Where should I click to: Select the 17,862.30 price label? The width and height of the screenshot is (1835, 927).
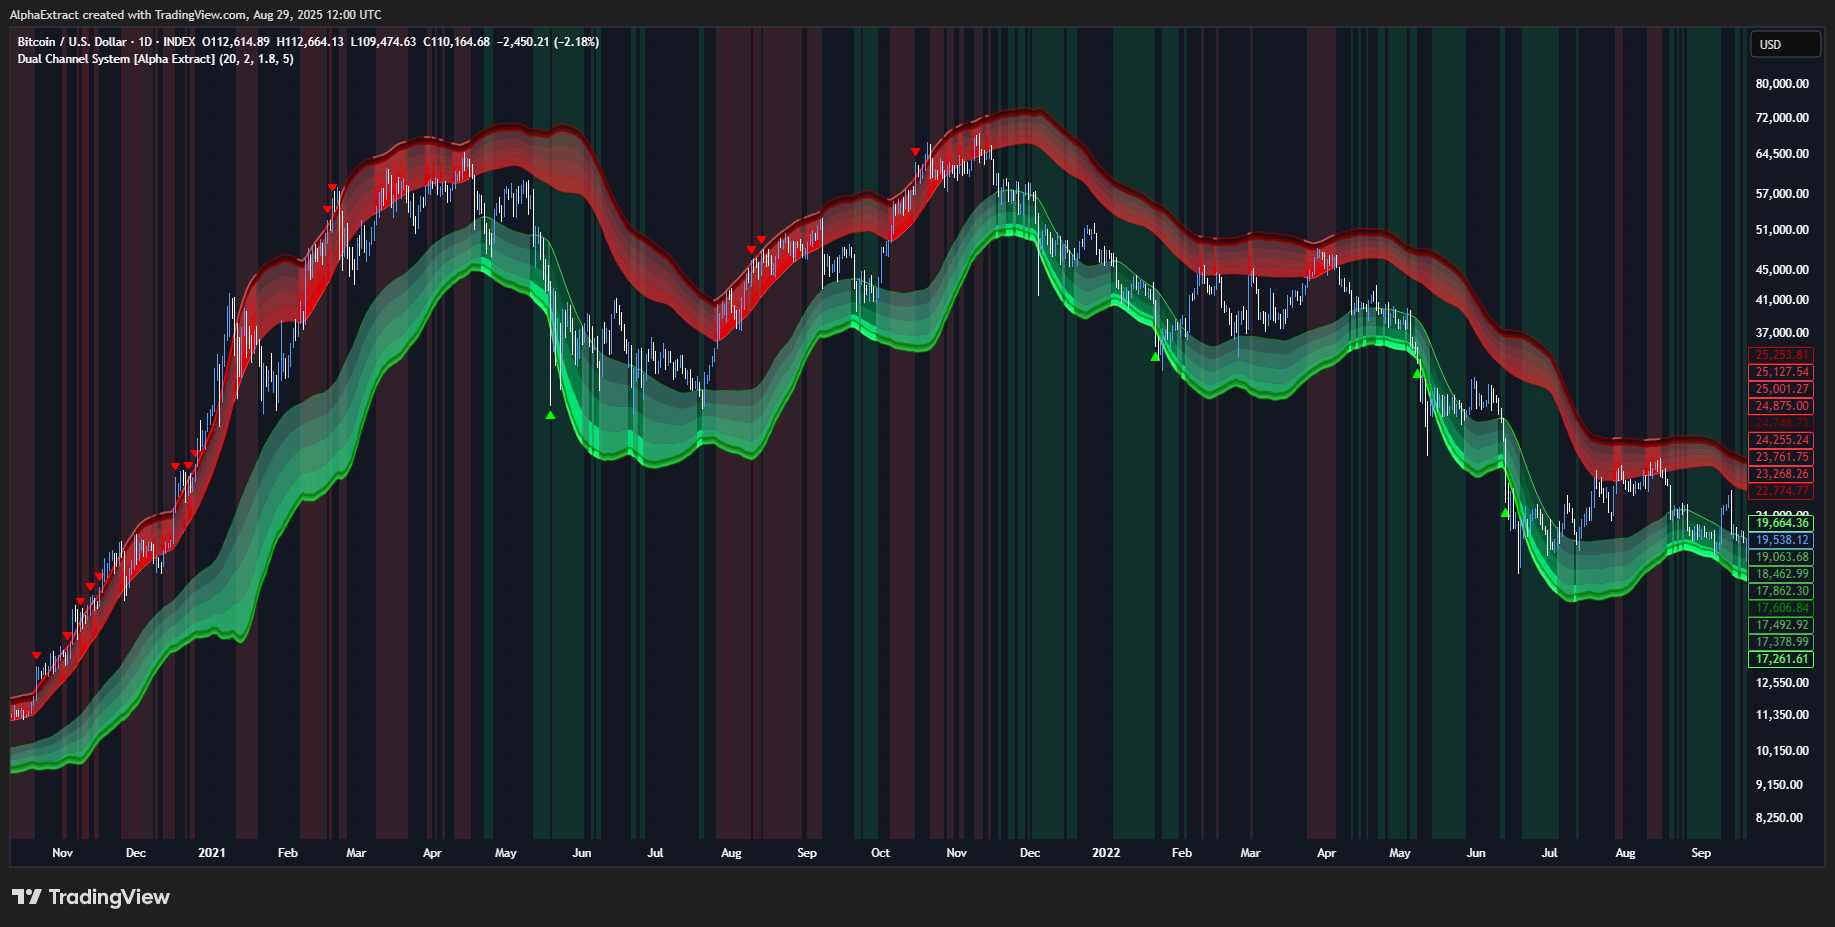pos(1781,591)
